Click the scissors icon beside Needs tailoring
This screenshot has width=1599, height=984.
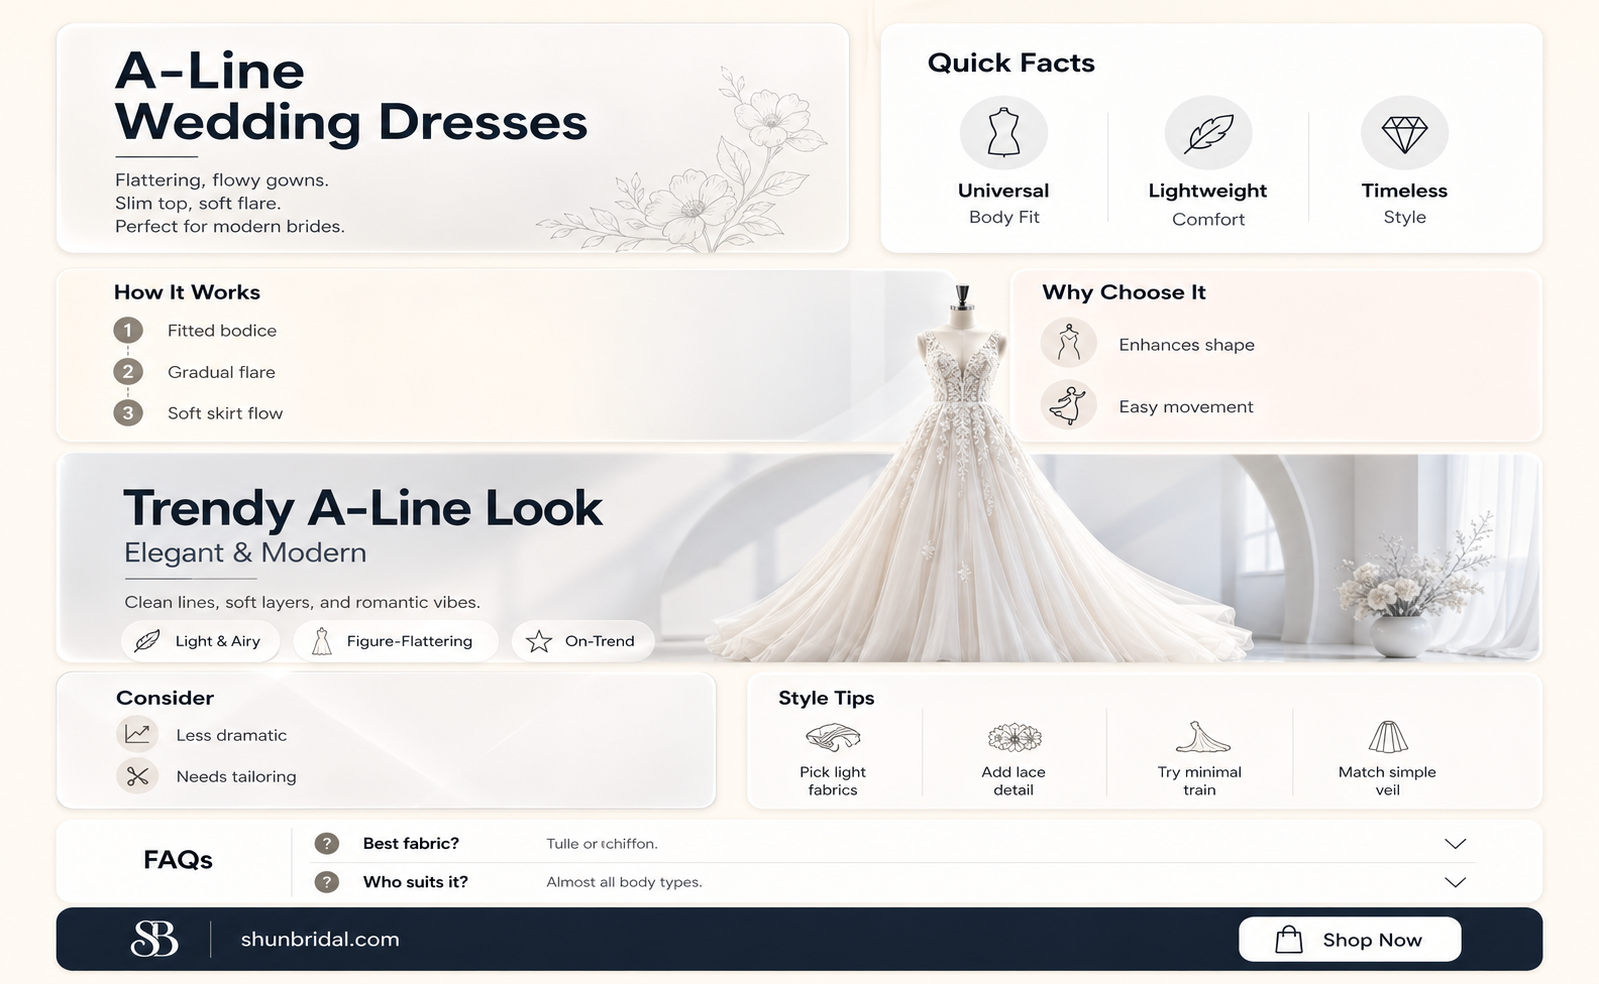pos(137,776)
